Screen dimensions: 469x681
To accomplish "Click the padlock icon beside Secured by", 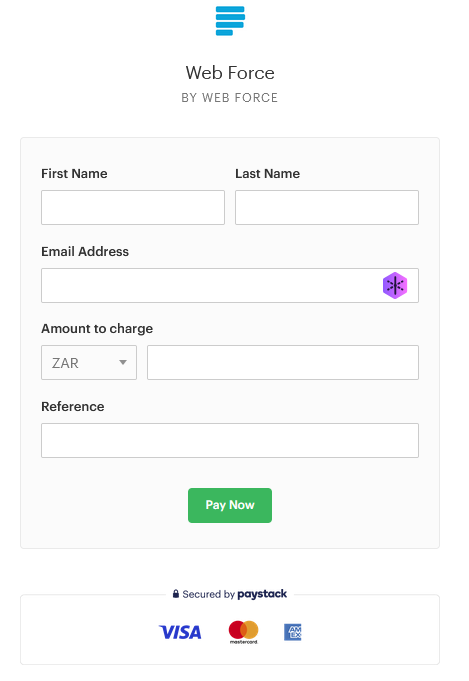I will (x=176, y=594).
